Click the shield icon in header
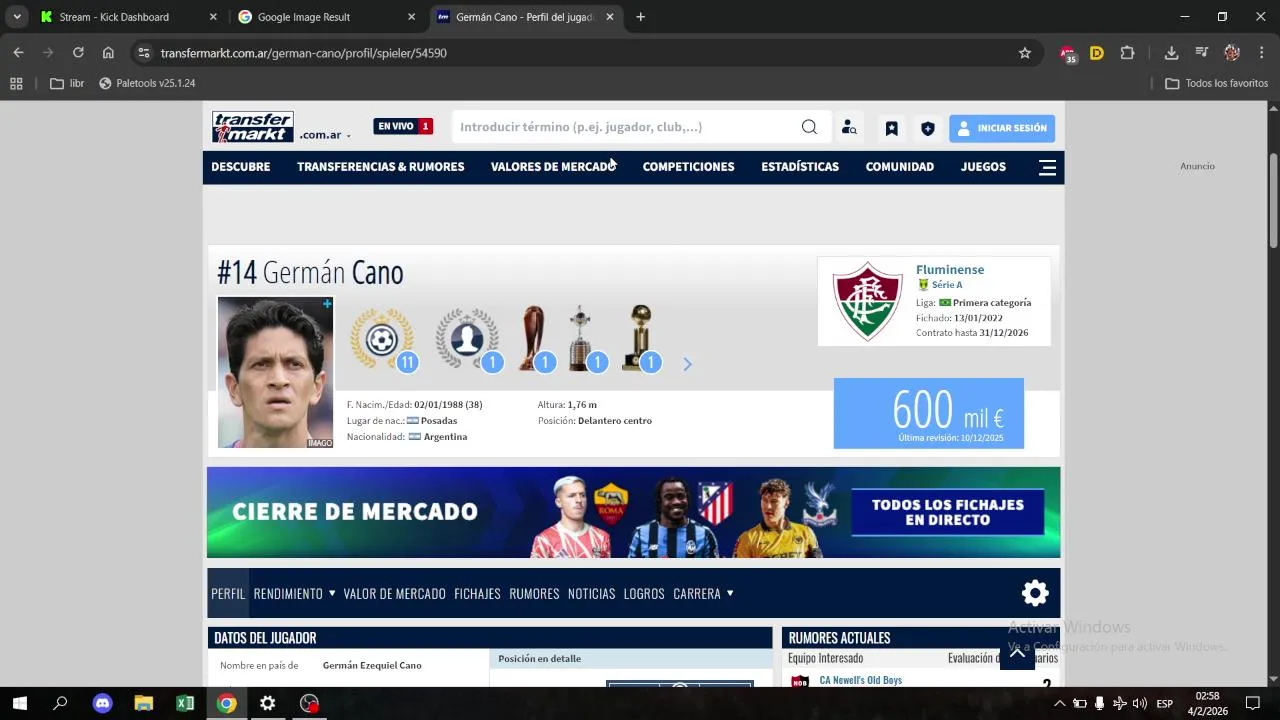The width and height of the screenshot is (1280, 720). pos(928,128)
